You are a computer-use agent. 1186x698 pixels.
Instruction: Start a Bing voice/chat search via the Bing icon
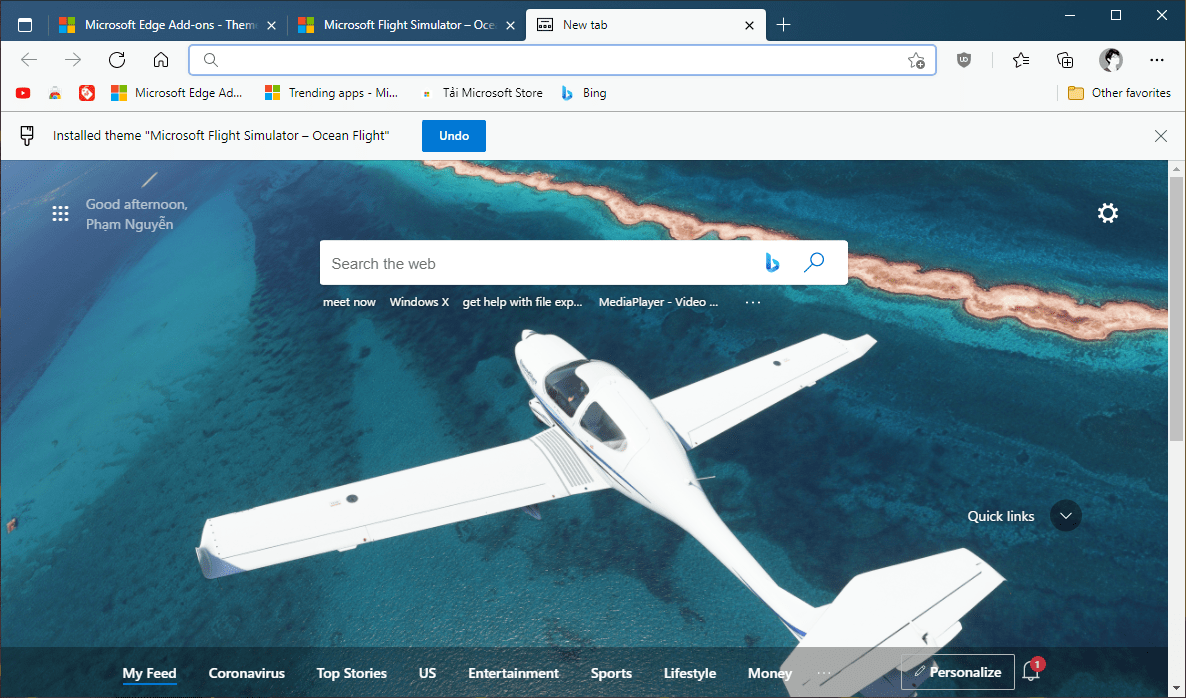pos(771,262)
